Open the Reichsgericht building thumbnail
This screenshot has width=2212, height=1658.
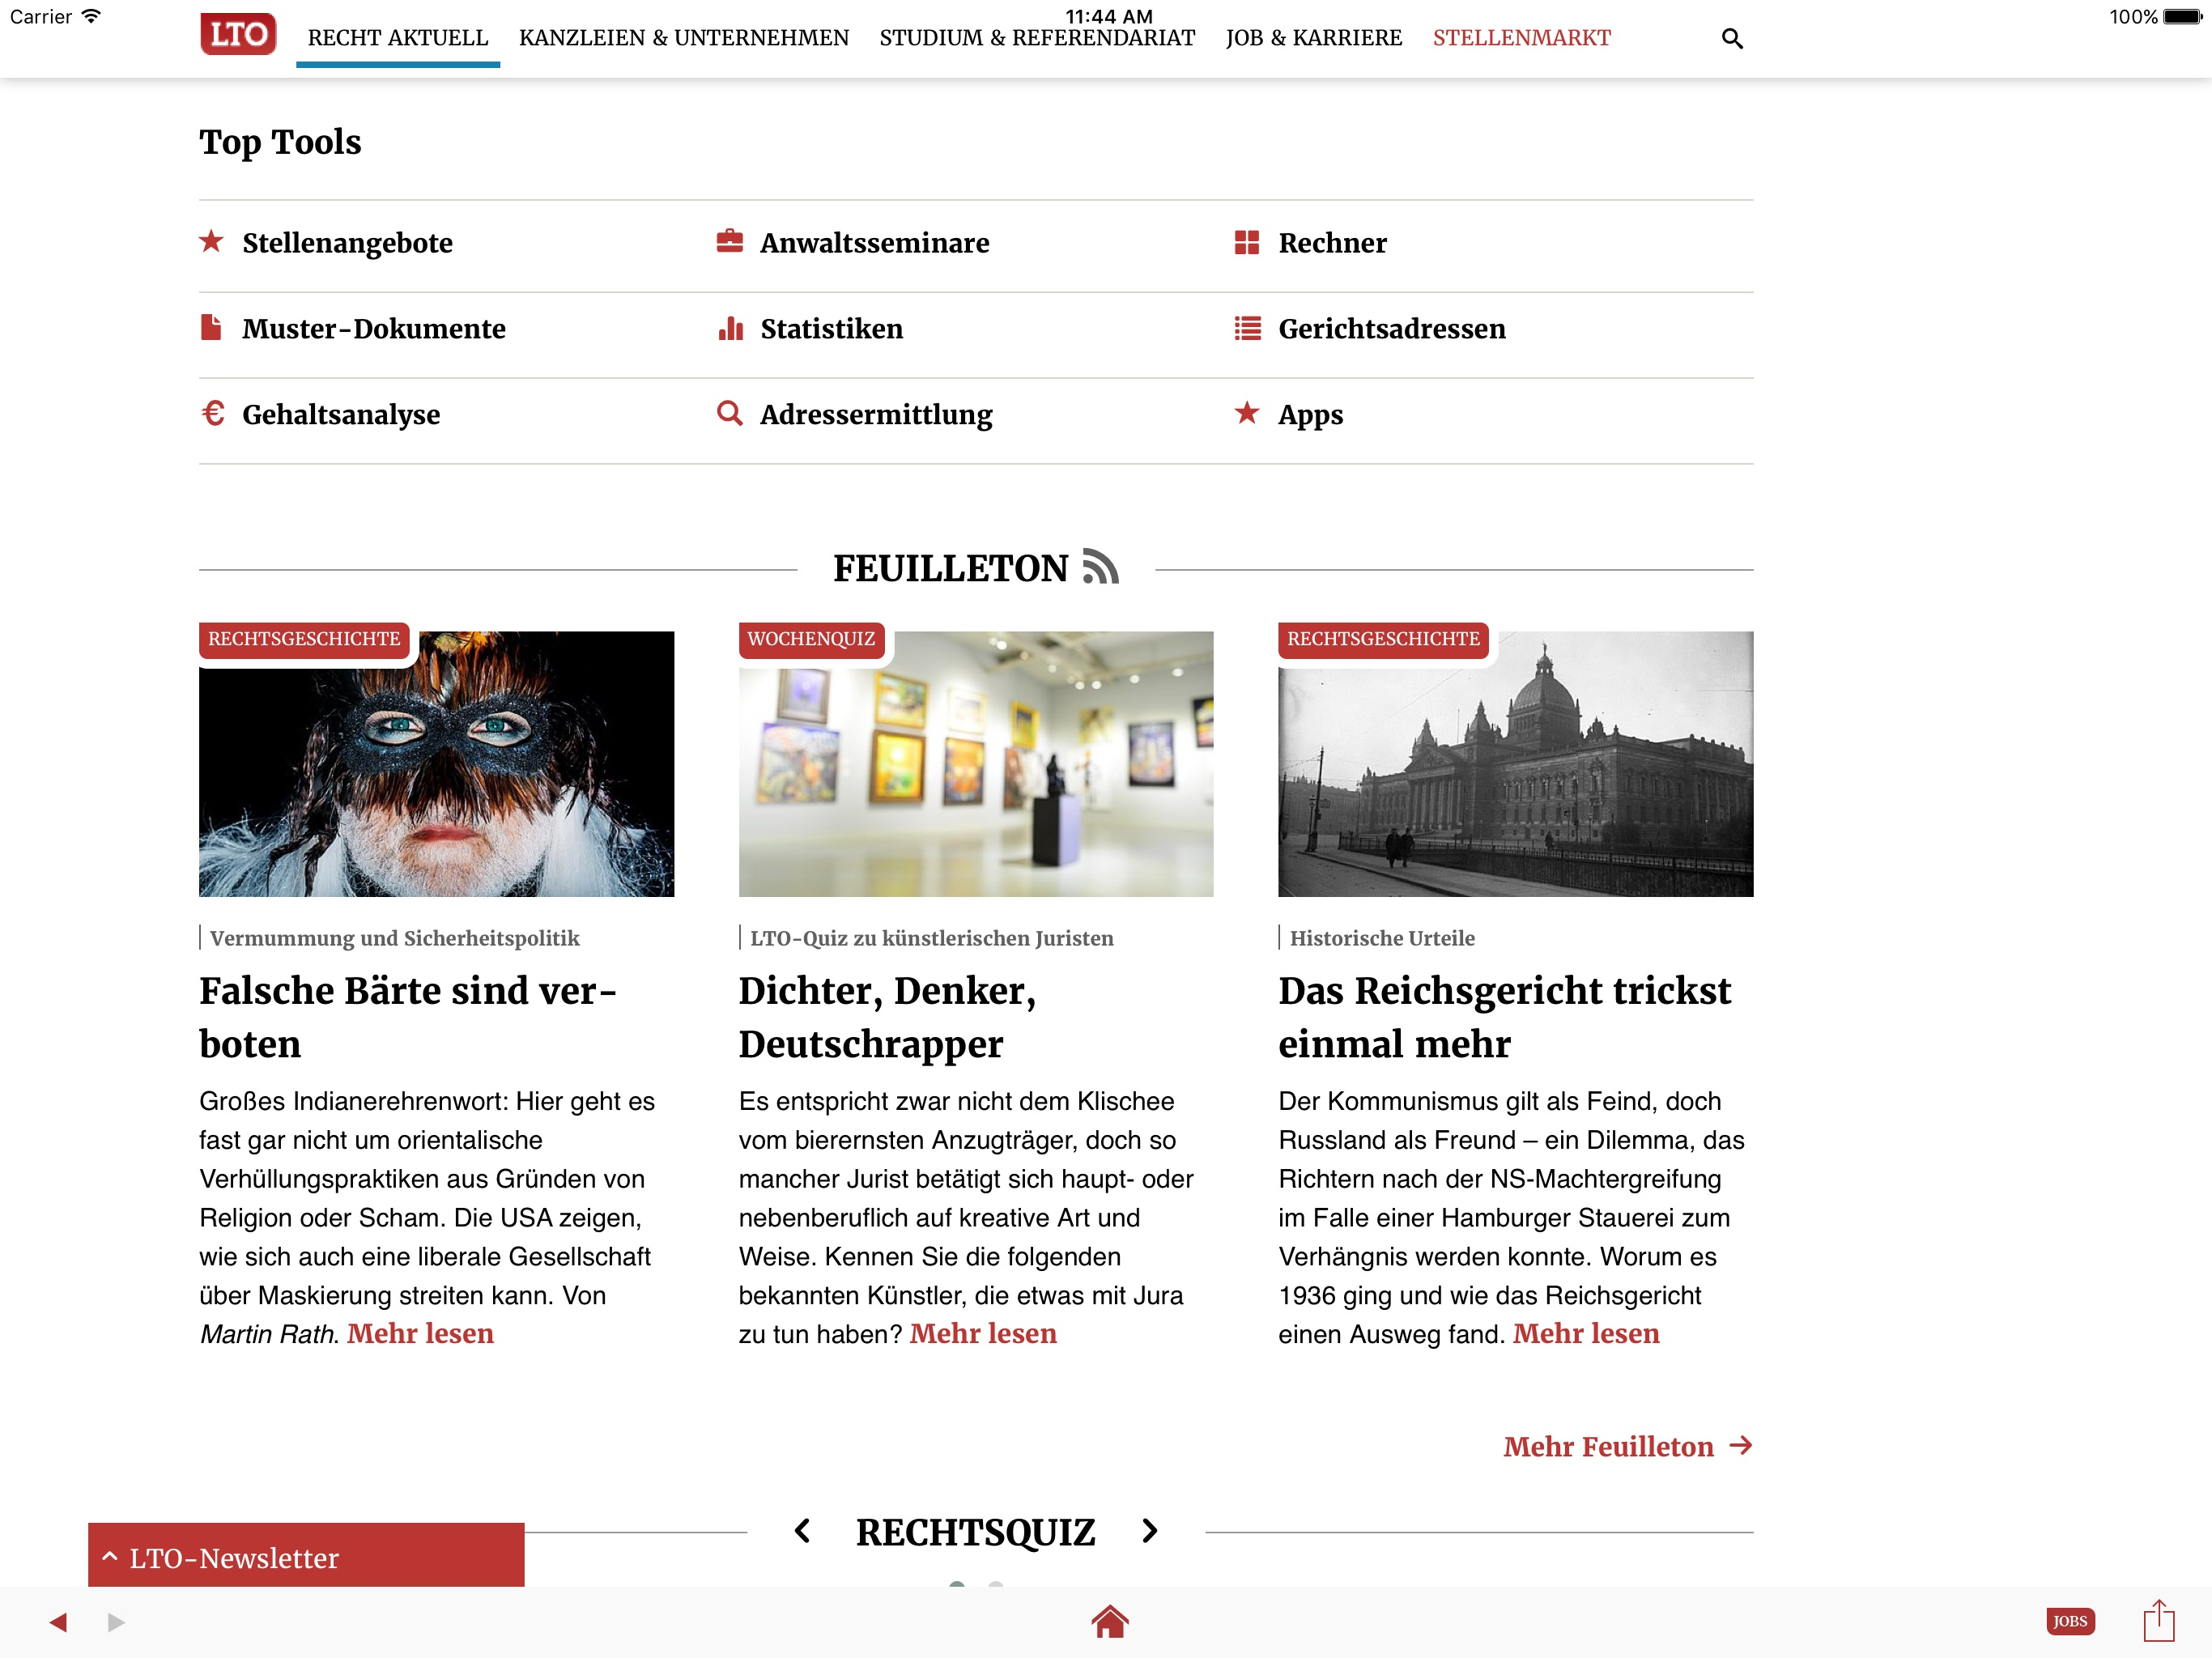[x=1515, y=763]
